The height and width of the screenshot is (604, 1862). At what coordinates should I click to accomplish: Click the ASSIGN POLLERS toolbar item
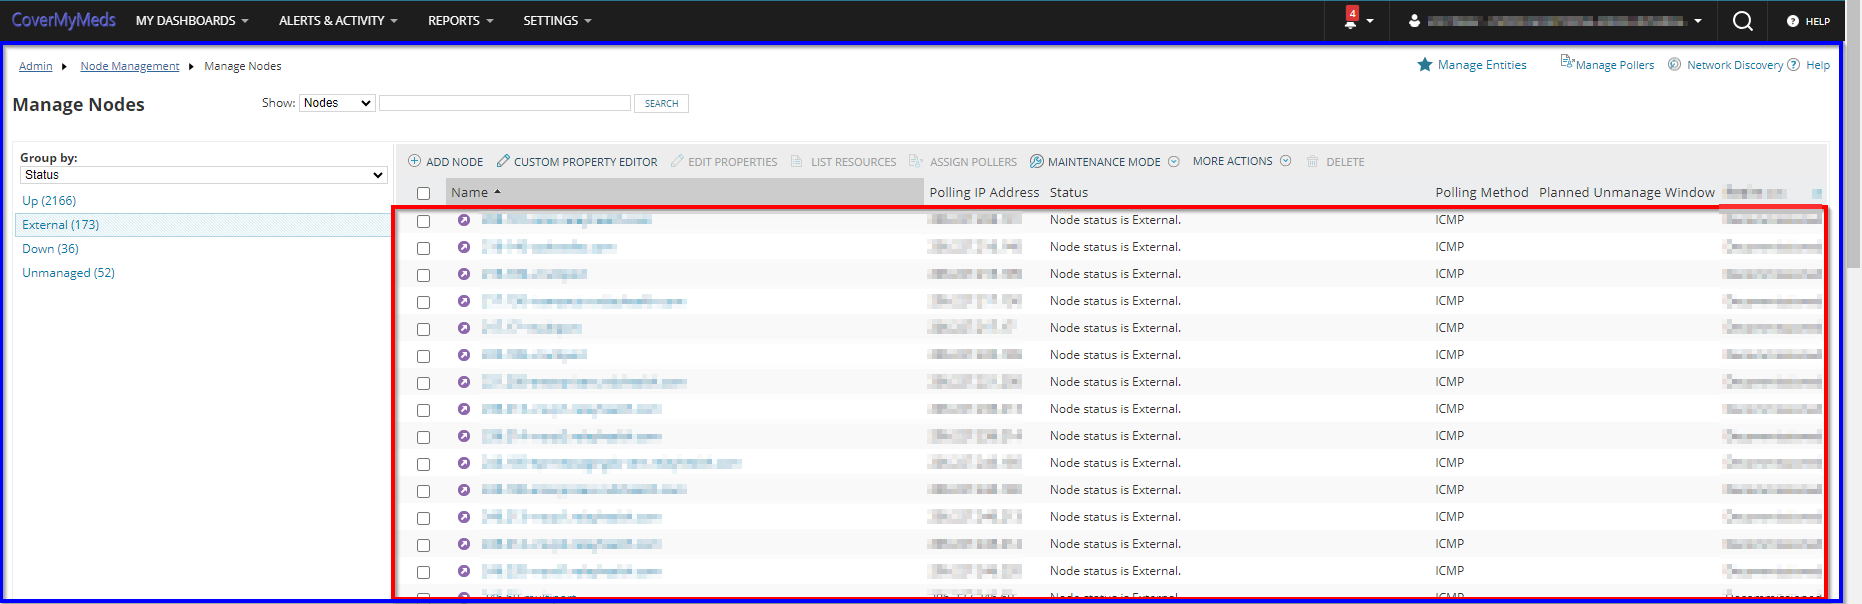coord(963,161)
